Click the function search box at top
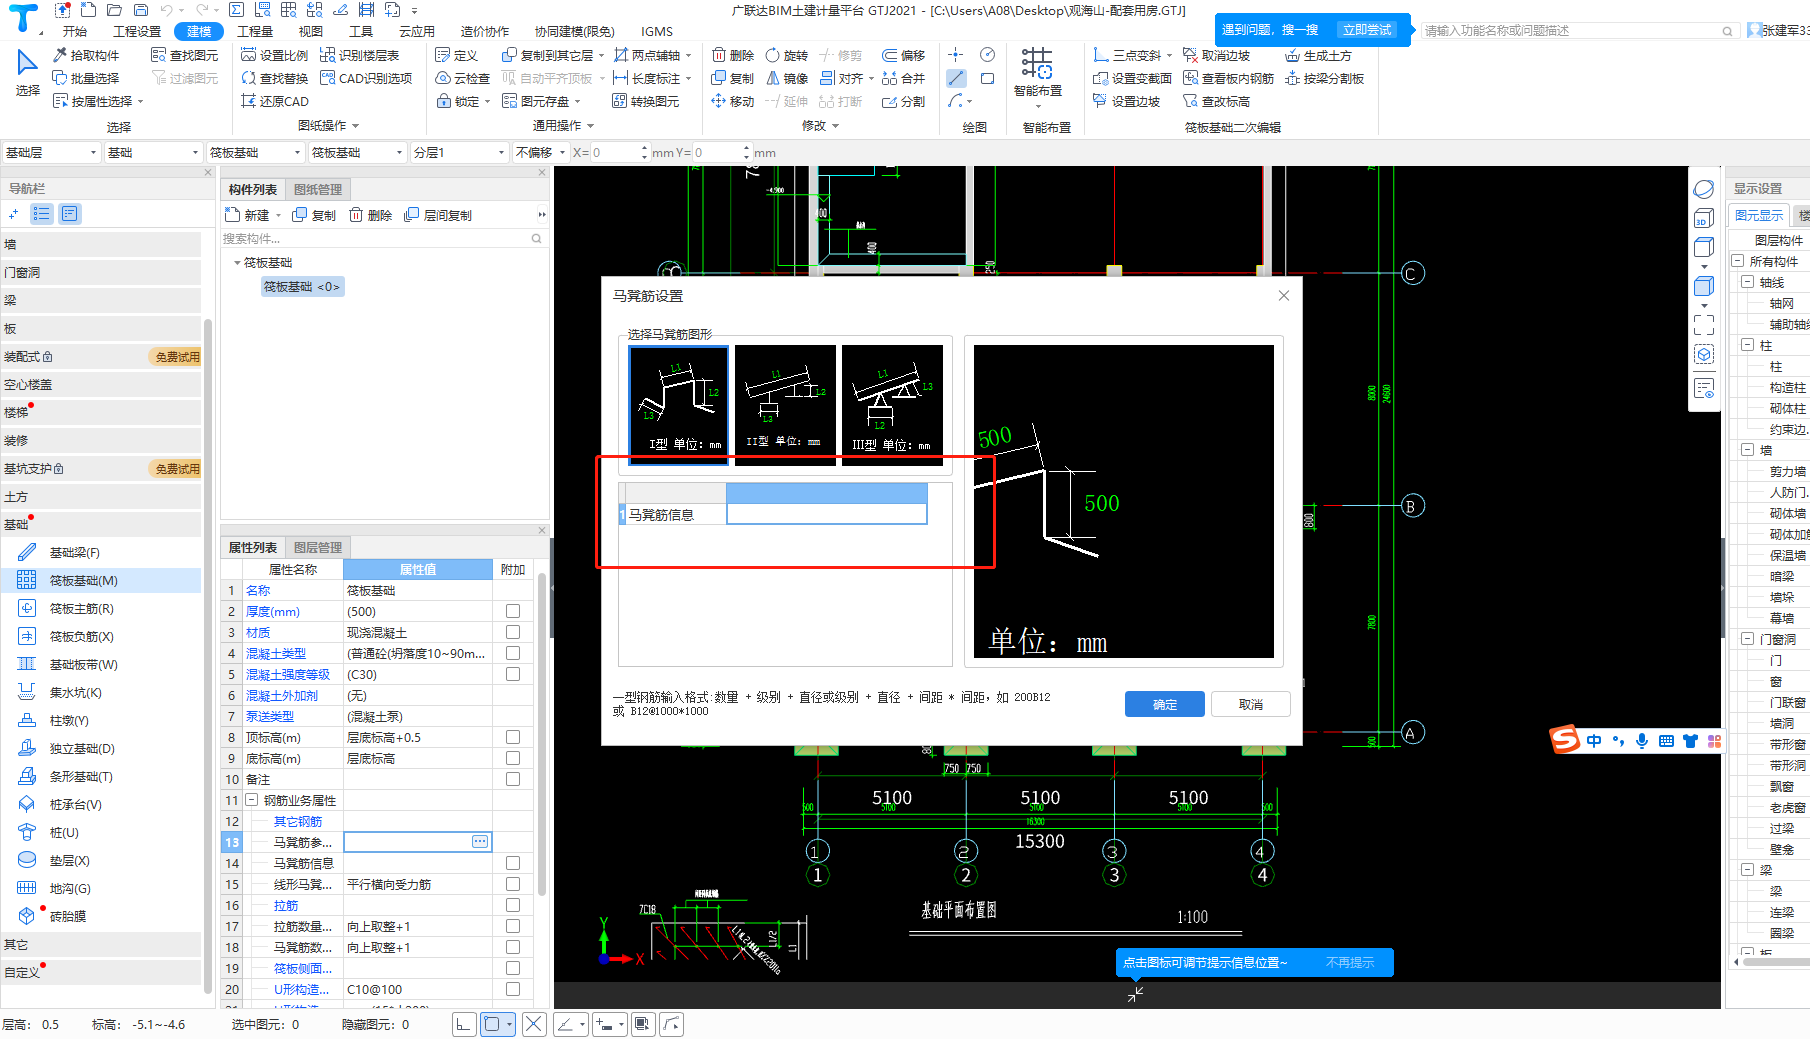Viewport: 1810px width, 1039px height. coord(1578,31)
